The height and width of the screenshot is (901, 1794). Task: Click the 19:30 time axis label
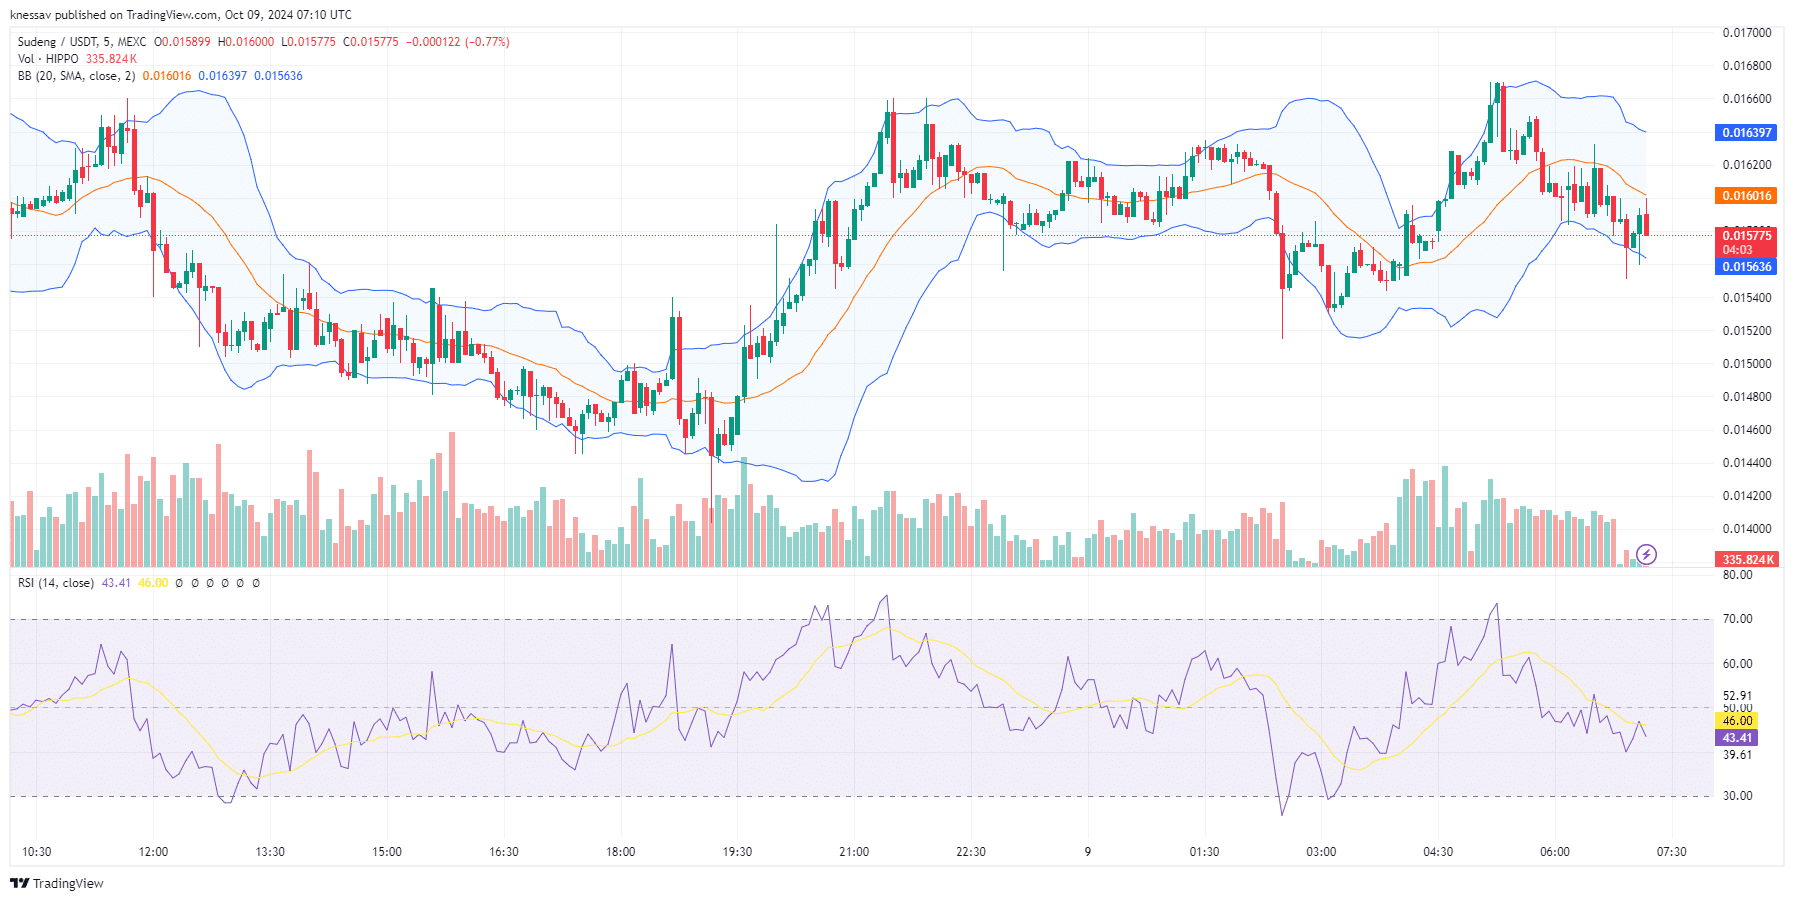[x=737, y=852]
